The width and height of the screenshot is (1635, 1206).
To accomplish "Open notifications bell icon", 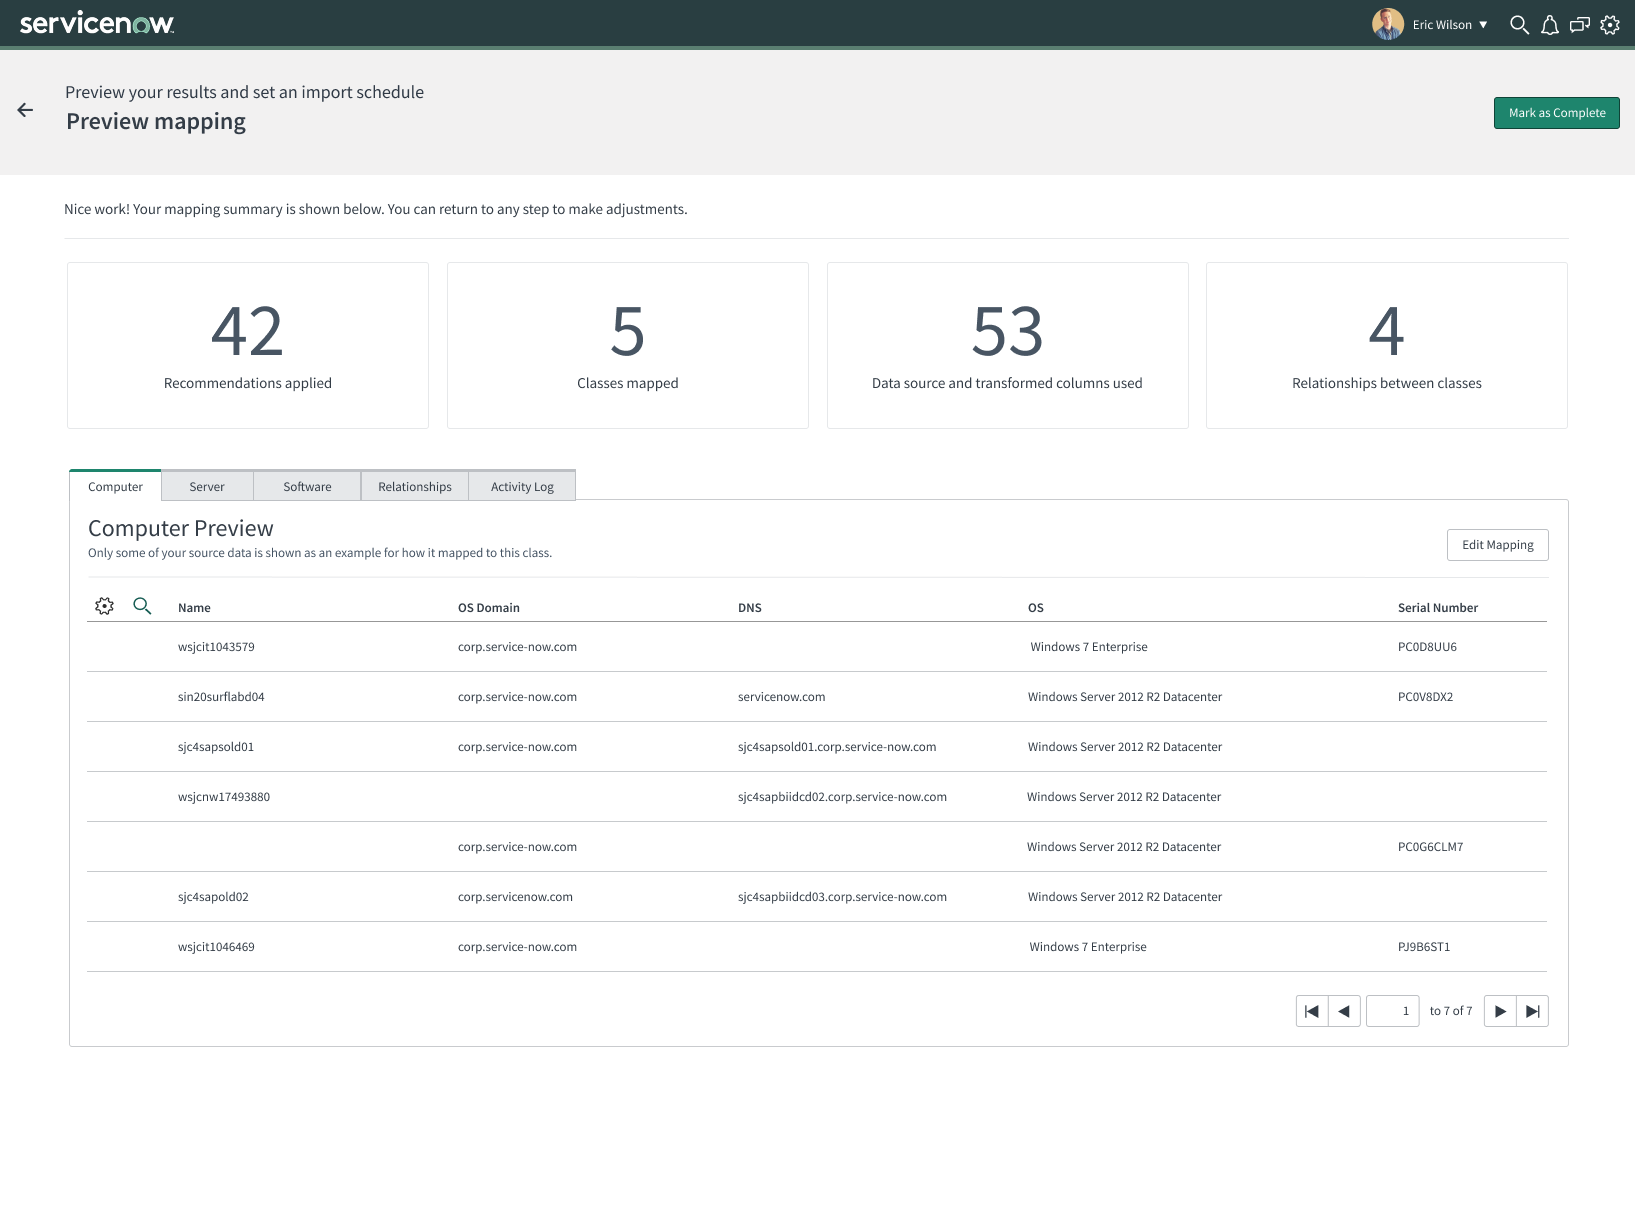I will [x=1550, y=25].
